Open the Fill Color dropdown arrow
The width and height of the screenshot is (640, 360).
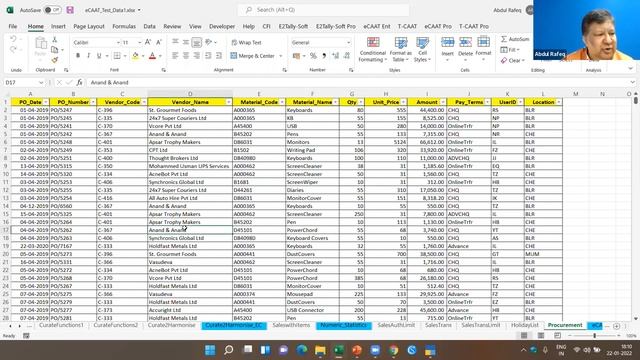click(143, 56)
